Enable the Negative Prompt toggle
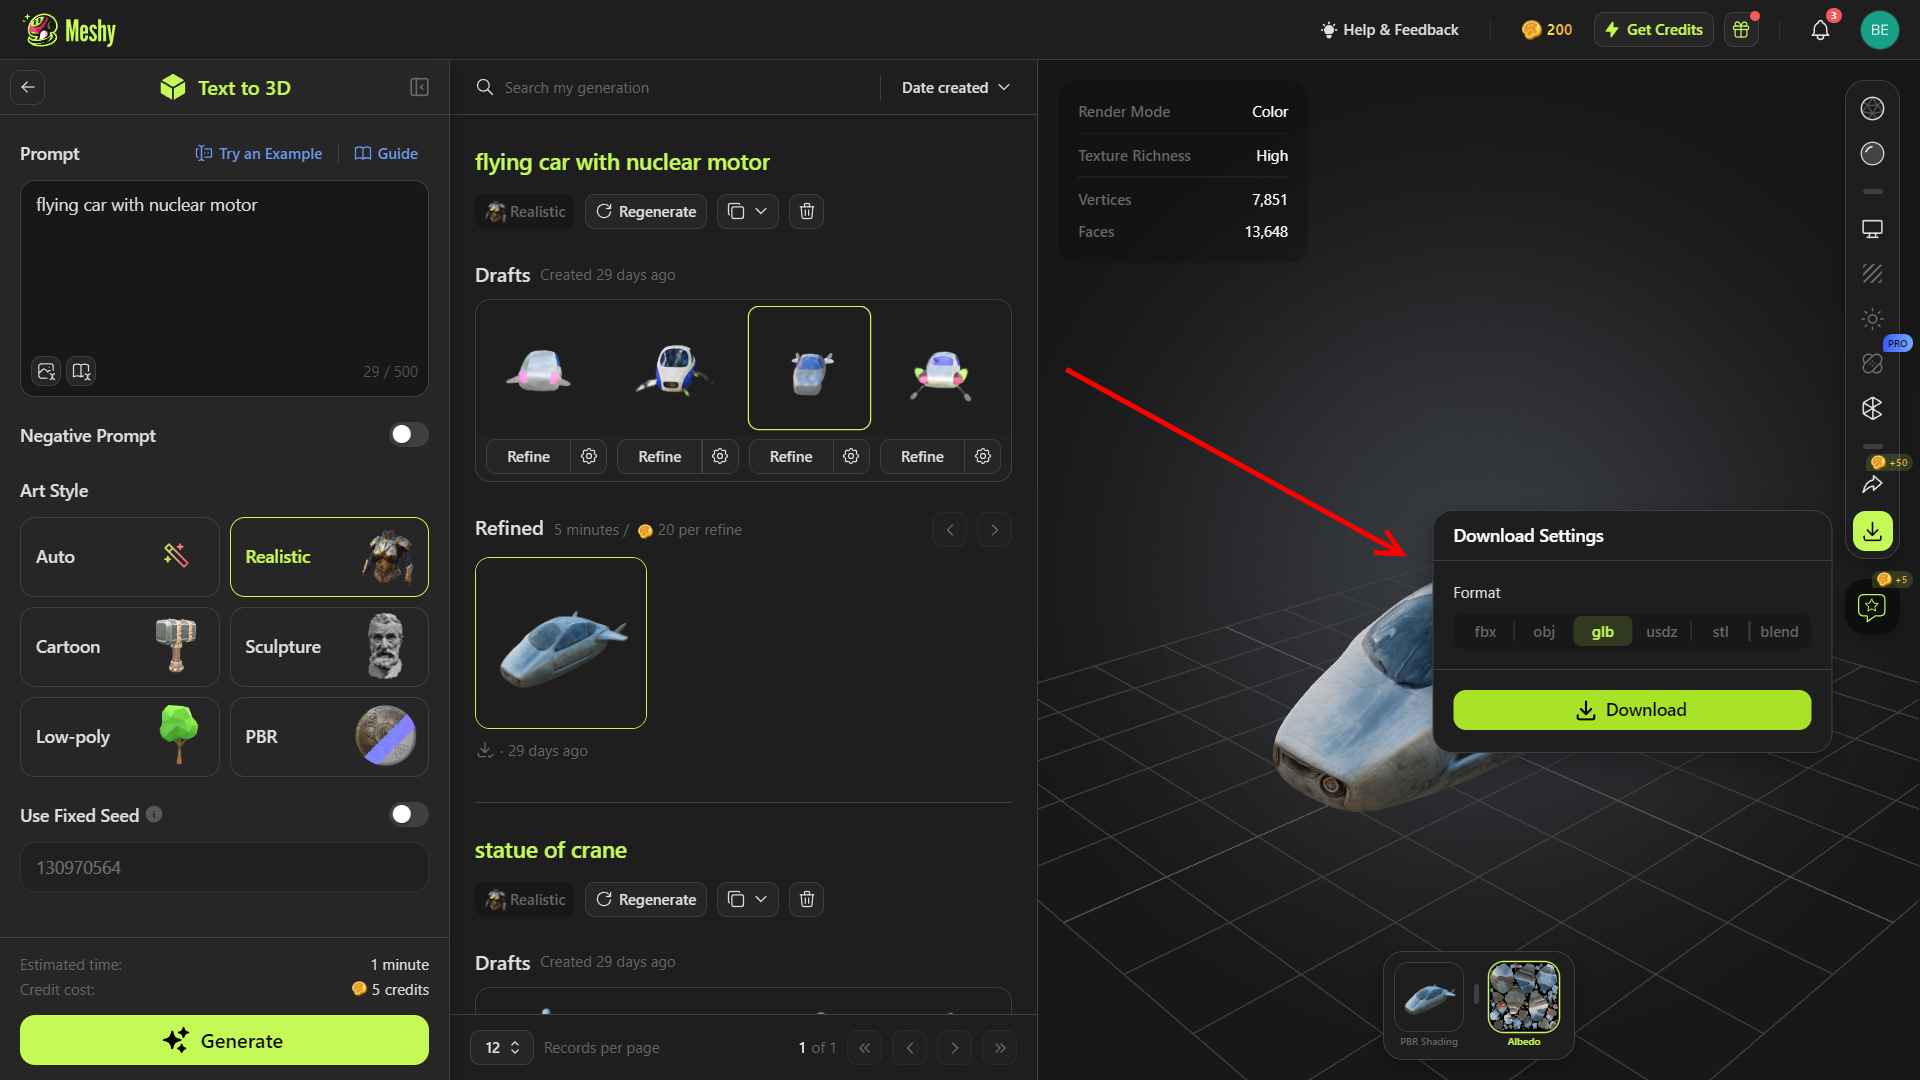Image resolution: width=1920 pixels, height=1080 pixels. (x=408, y=434)
